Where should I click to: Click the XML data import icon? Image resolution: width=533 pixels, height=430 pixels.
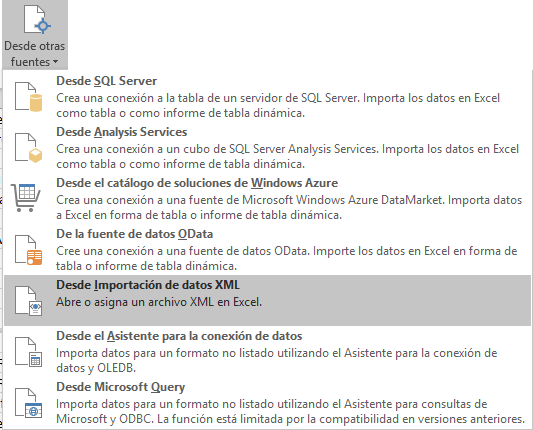point(28,301)
